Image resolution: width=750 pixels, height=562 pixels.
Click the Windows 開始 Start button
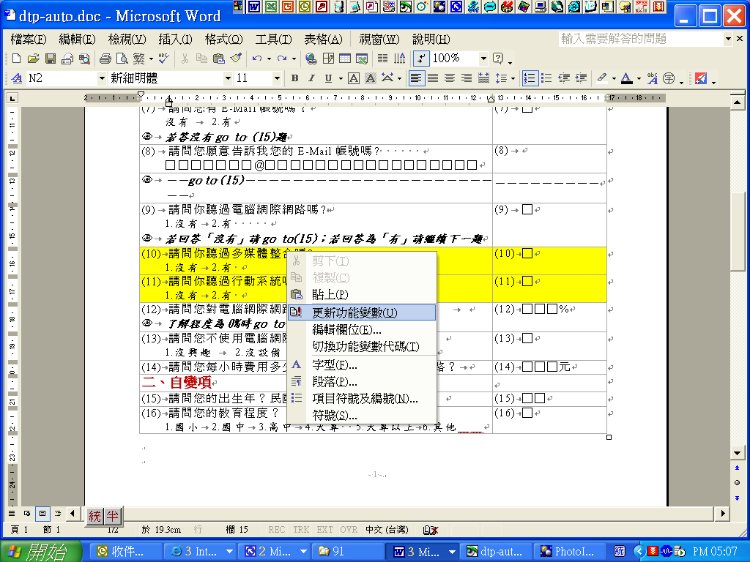41,551
